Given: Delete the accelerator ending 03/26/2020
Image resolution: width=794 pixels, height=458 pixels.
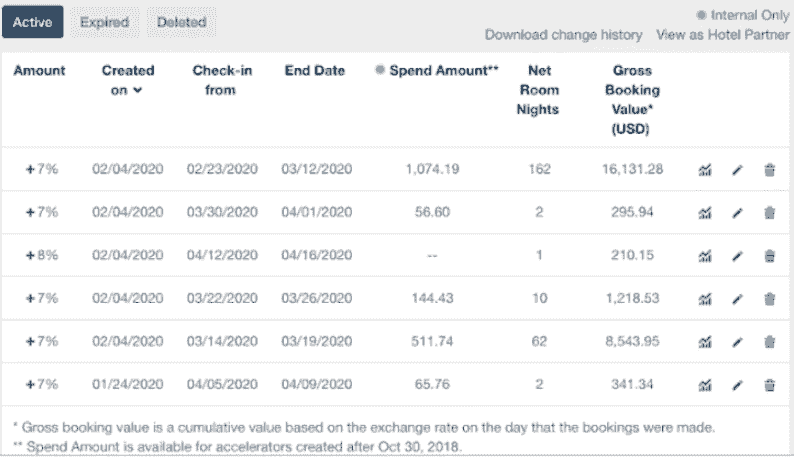Looking at the screenshot, I should (769, 299).
